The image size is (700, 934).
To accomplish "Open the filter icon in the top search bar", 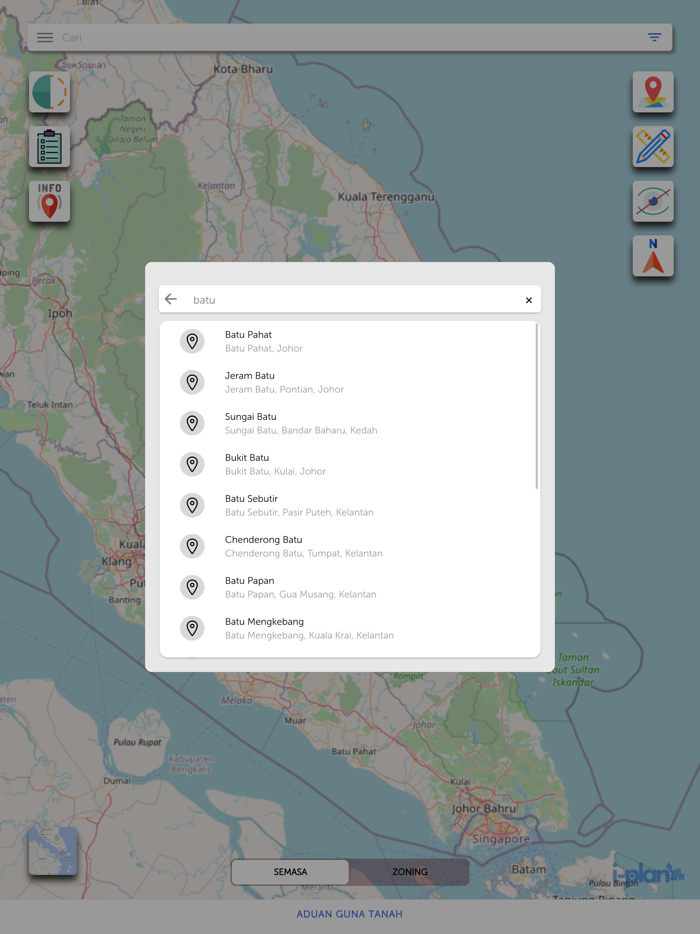I will (x=654, y=38).
